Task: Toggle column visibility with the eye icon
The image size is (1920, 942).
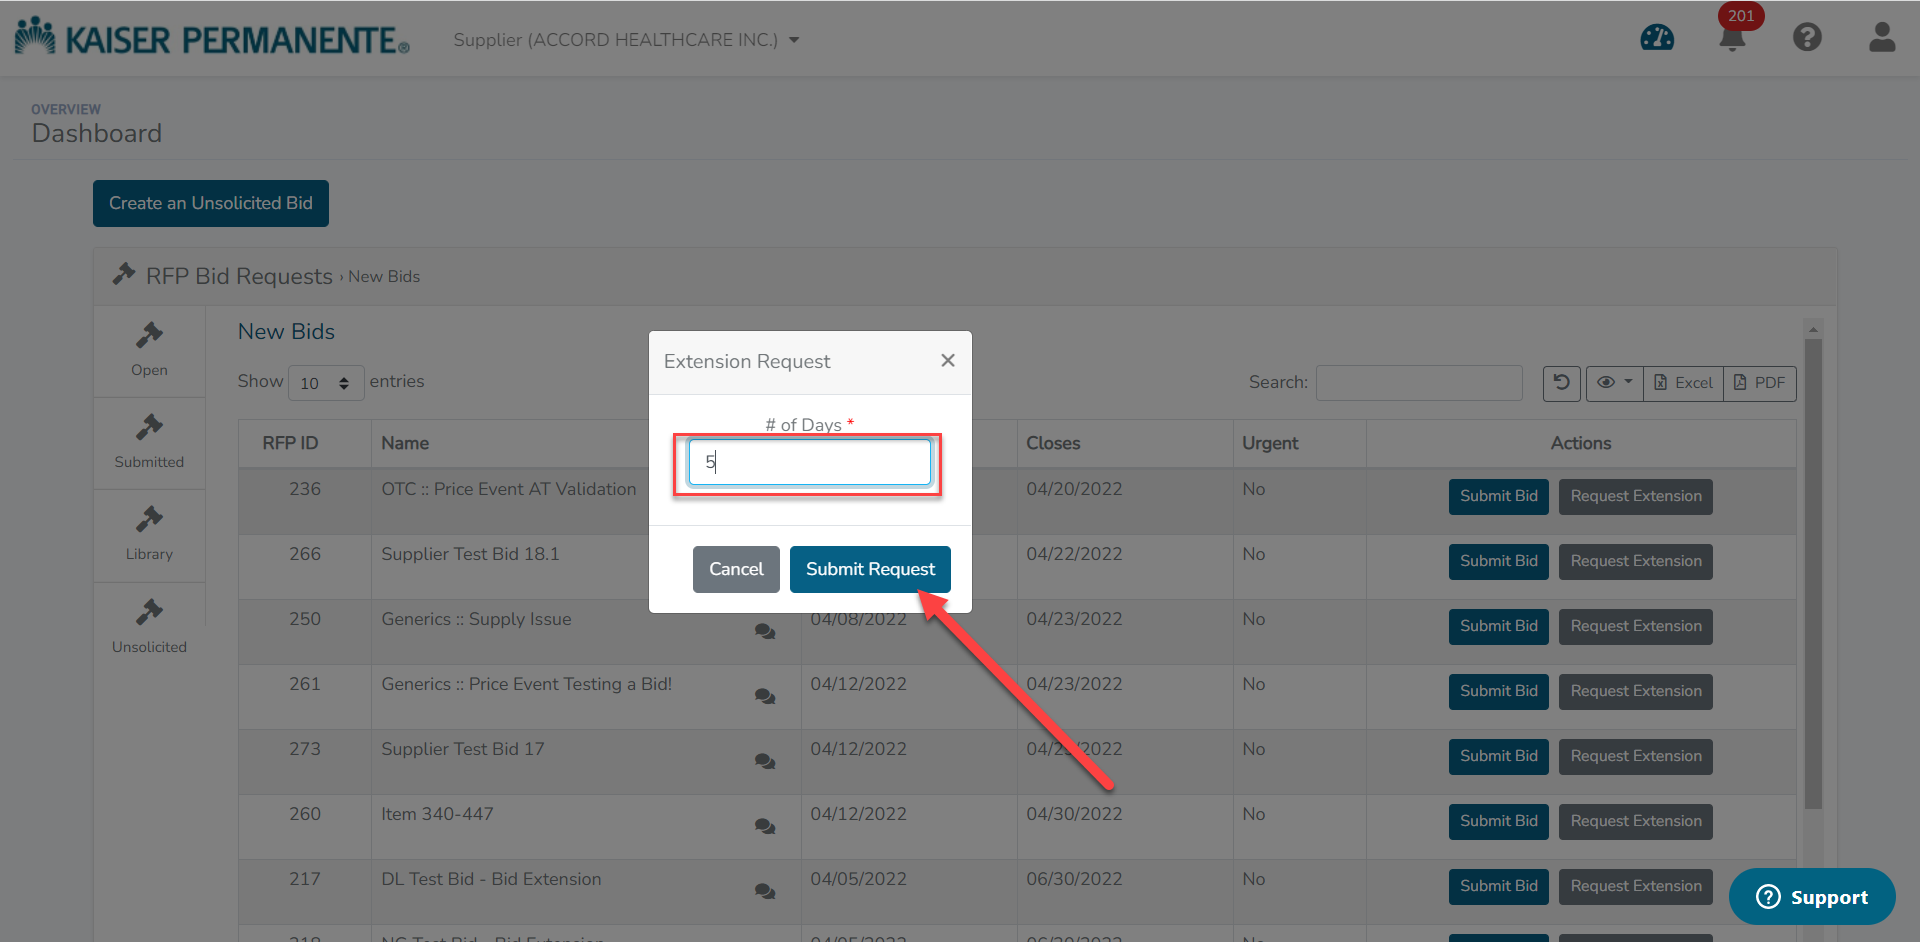Action: coord(1606,383)
